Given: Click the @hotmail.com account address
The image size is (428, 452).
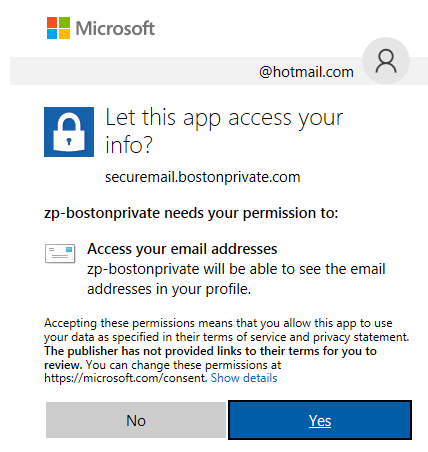Looking at the screenshot, I should point(306,72).
